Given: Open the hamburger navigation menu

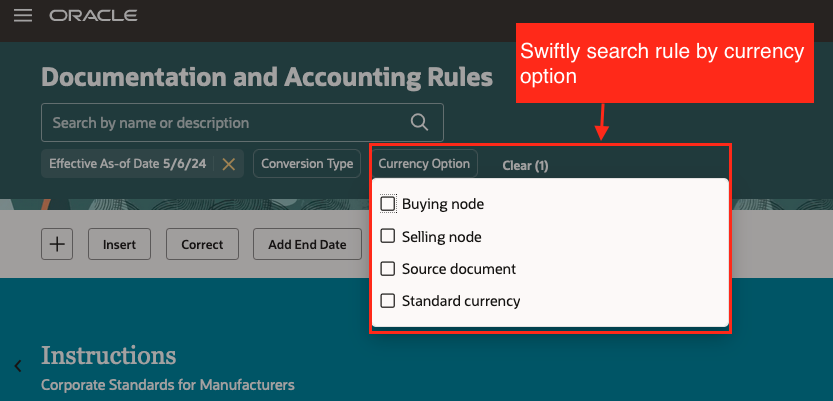Looking at the screenshot, I should 23,16.
